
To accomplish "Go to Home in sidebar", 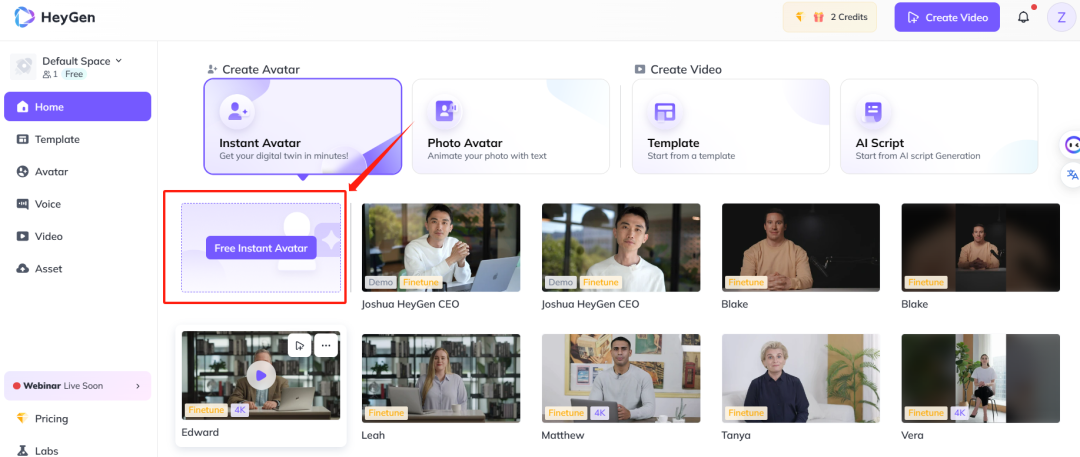I will 77,107.
